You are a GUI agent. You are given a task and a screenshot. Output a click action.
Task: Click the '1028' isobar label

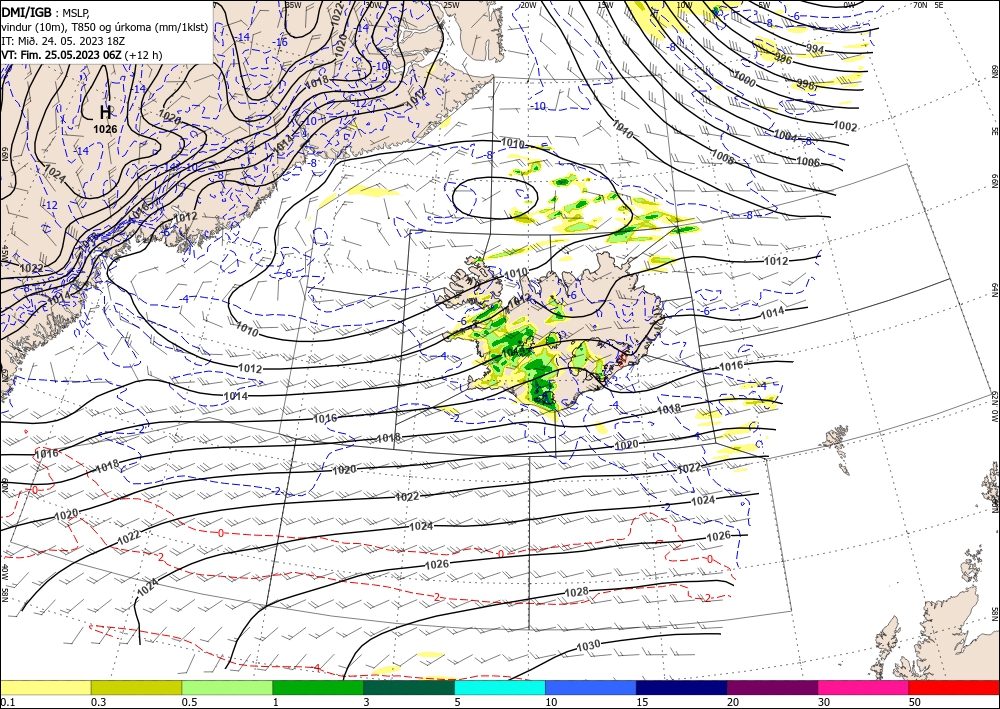coord(577,592)
